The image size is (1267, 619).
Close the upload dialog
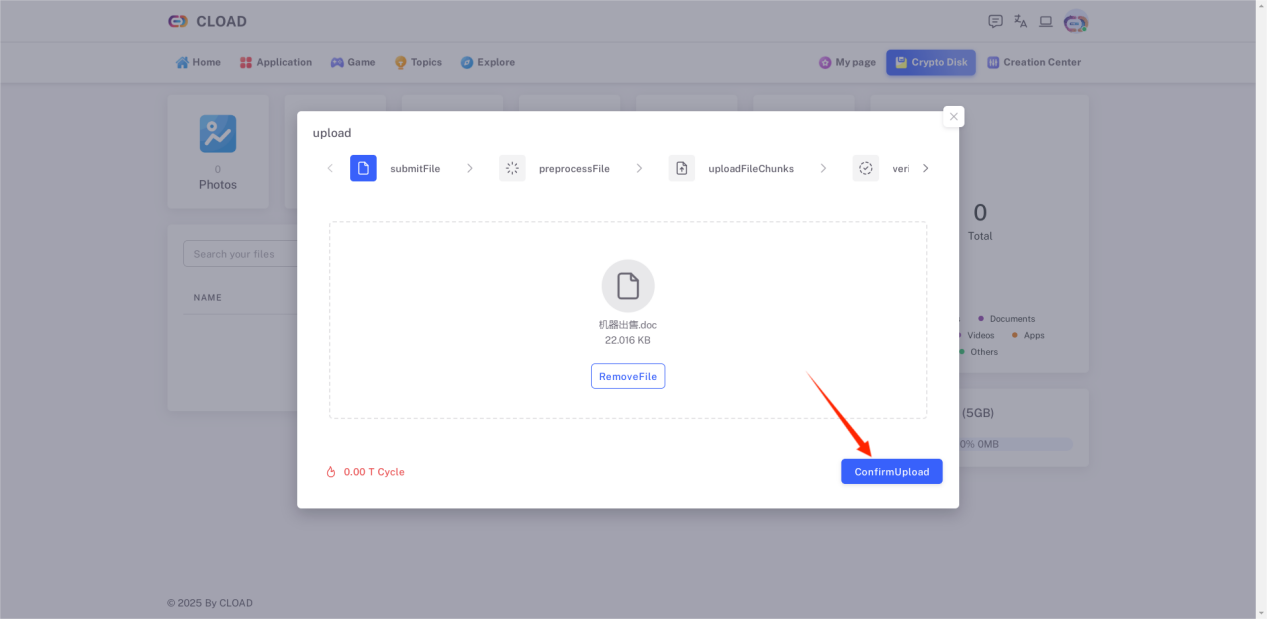[x=954, y=117]
